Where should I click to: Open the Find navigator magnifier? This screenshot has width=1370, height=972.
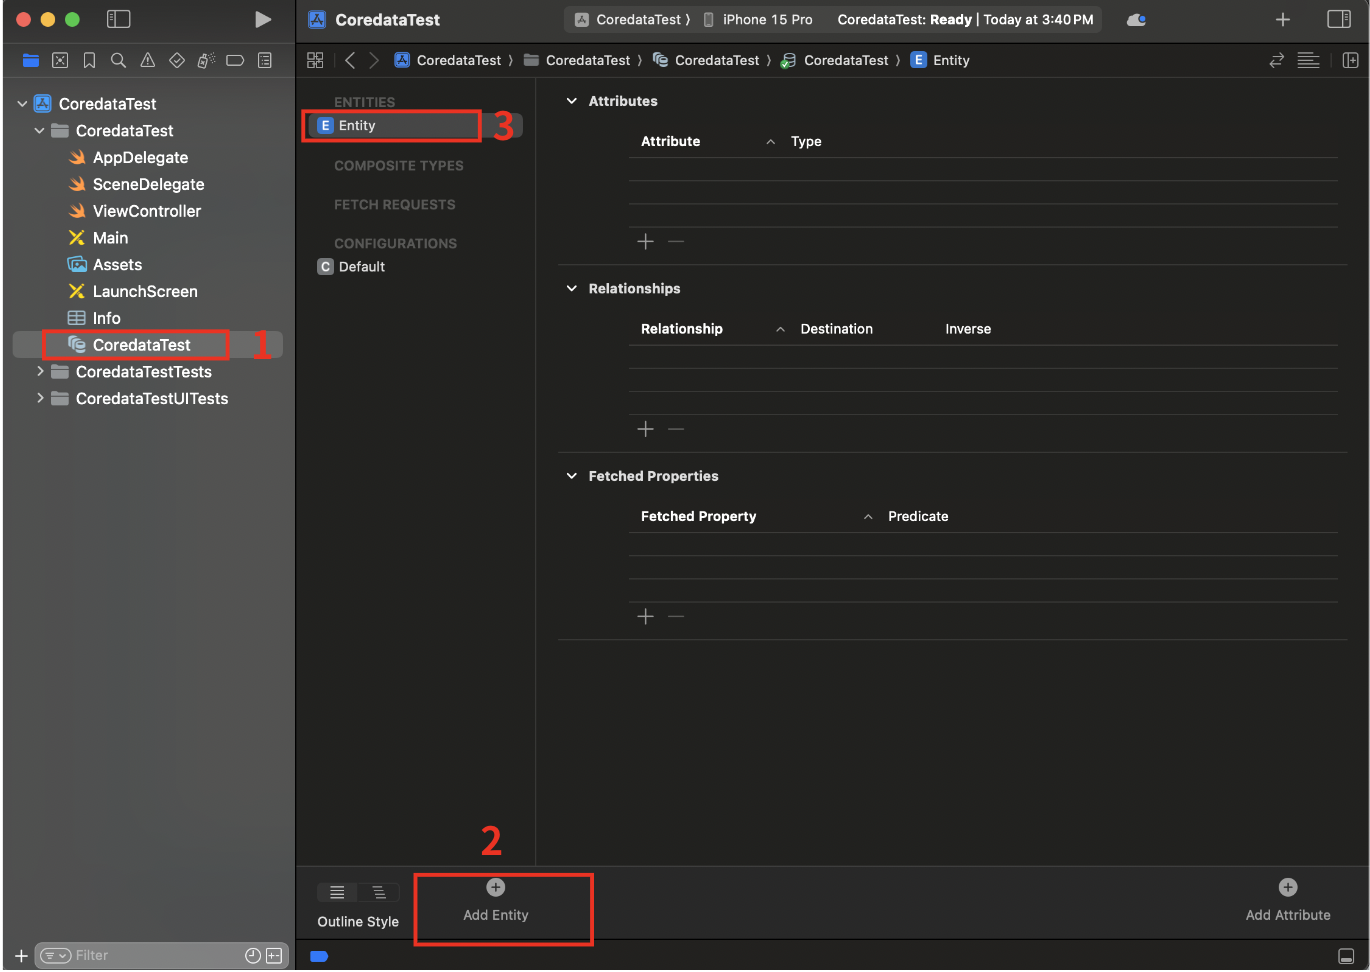click(118, 61)
